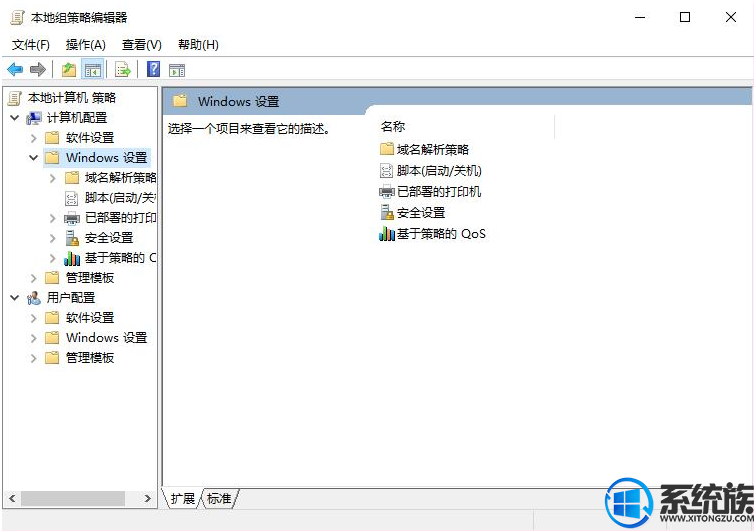
Task: Close the 本地组策略编辑器 window
Action: point(730,18)
